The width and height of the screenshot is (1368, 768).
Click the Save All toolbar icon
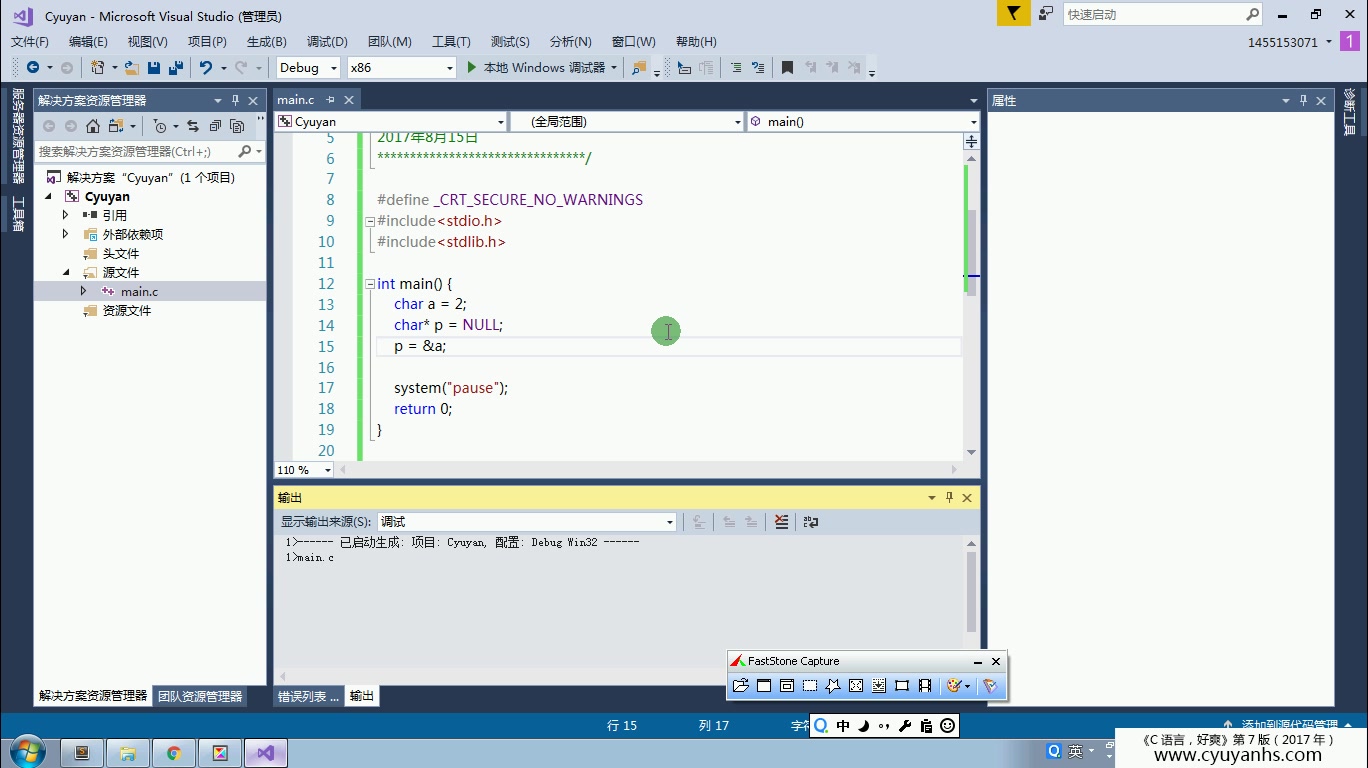pos(176,67)
